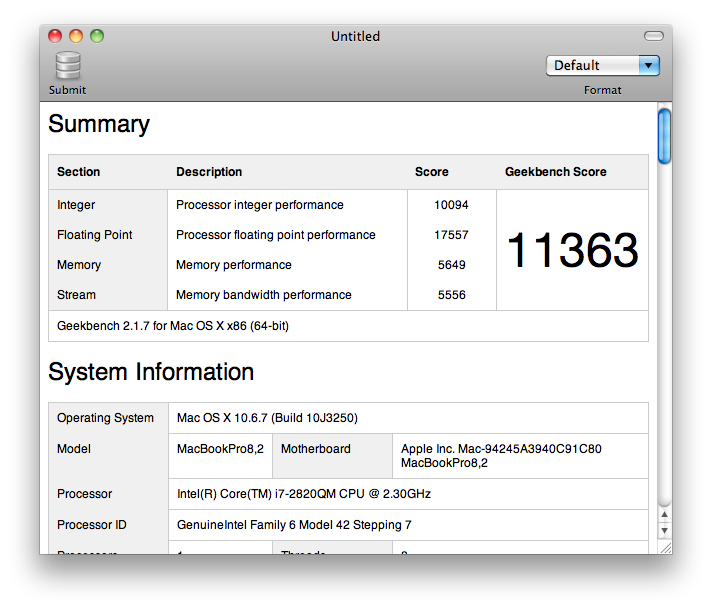The height and width of the screenshot is (609, 712).
Task: Zoom the window with green button
Action: [x=97, y=36]
